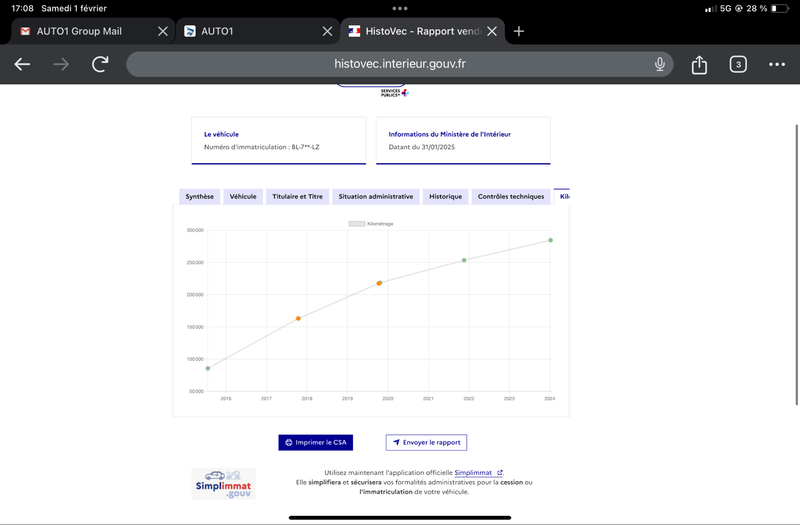
Task: Open the tab switcher showing 3 tabs
Action: pos(738,64)
